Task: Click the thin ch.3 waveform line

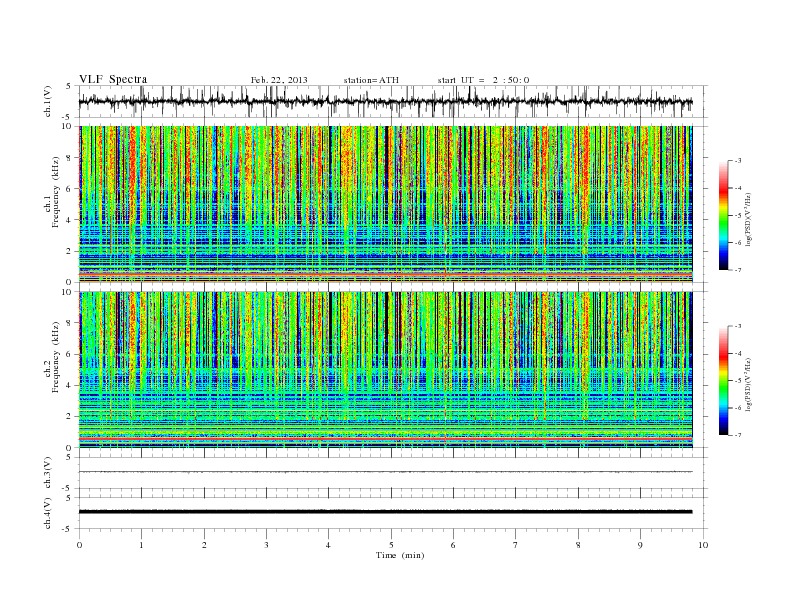Action: coord(385,472)
